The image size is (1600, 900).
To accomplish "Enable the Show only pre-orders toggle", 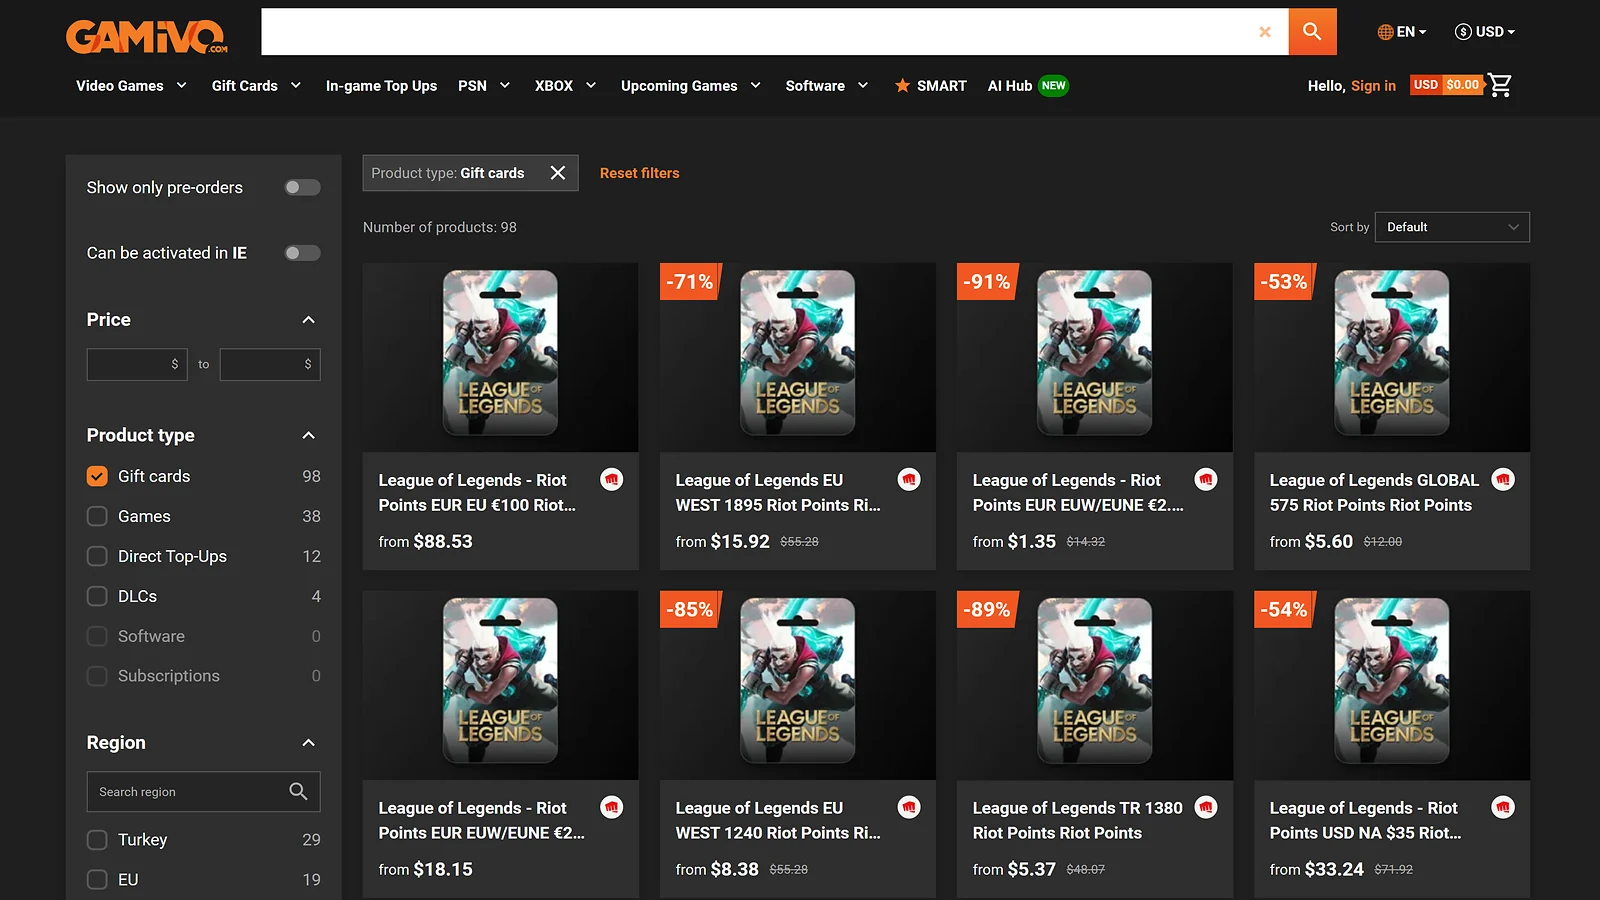I will [302, 187].
